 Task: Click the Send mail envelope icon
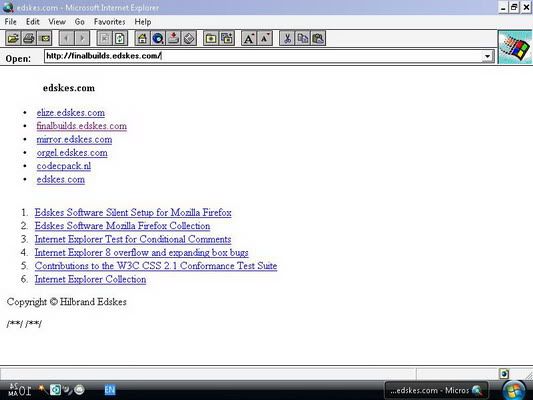click(x=45, y=38)
